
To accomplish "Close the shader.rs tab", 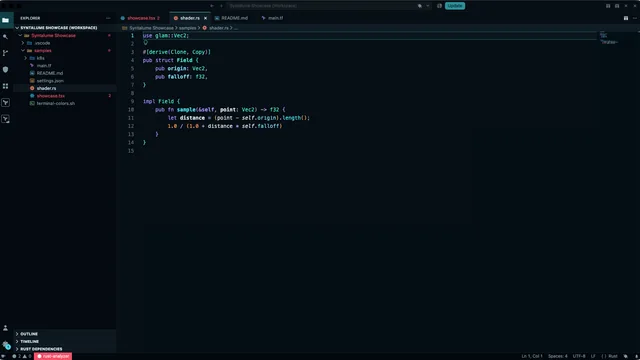I will tap(205, 18).
